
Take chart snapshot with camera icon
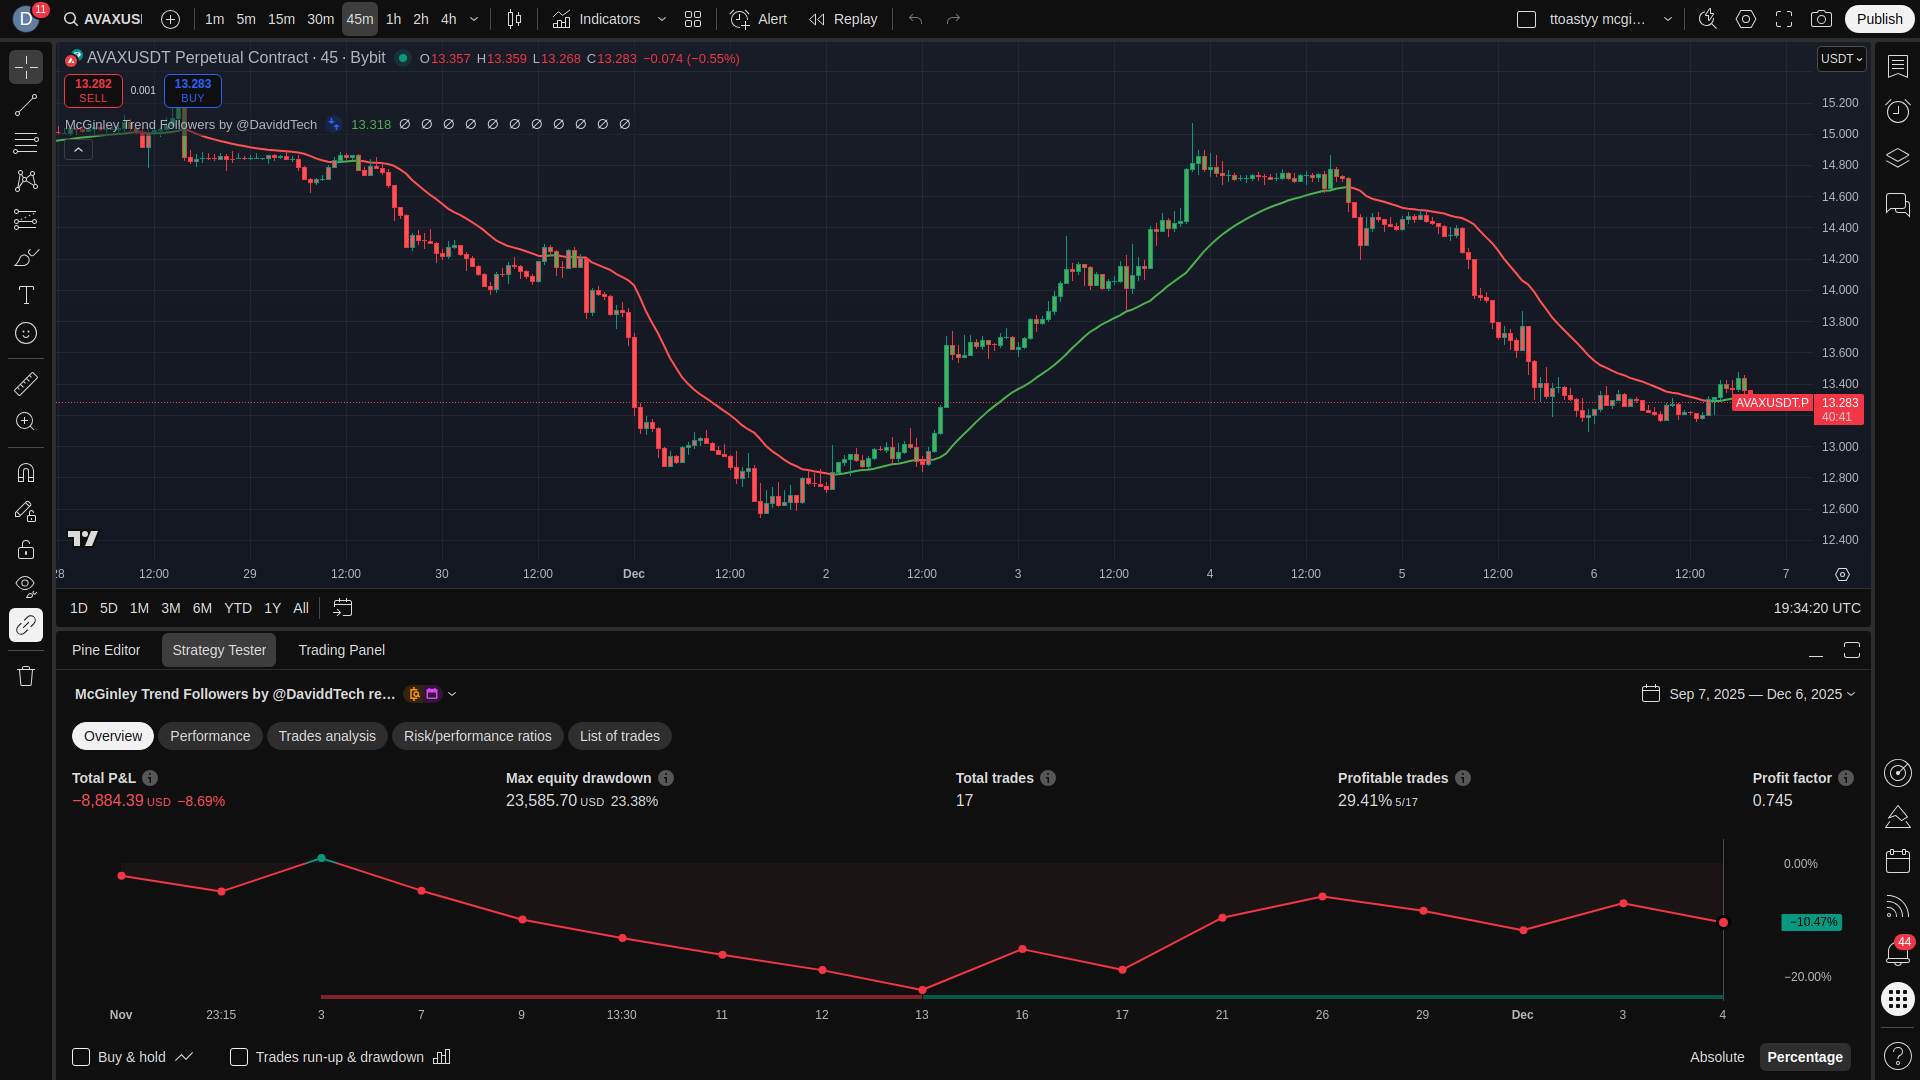click(1821, 19)
